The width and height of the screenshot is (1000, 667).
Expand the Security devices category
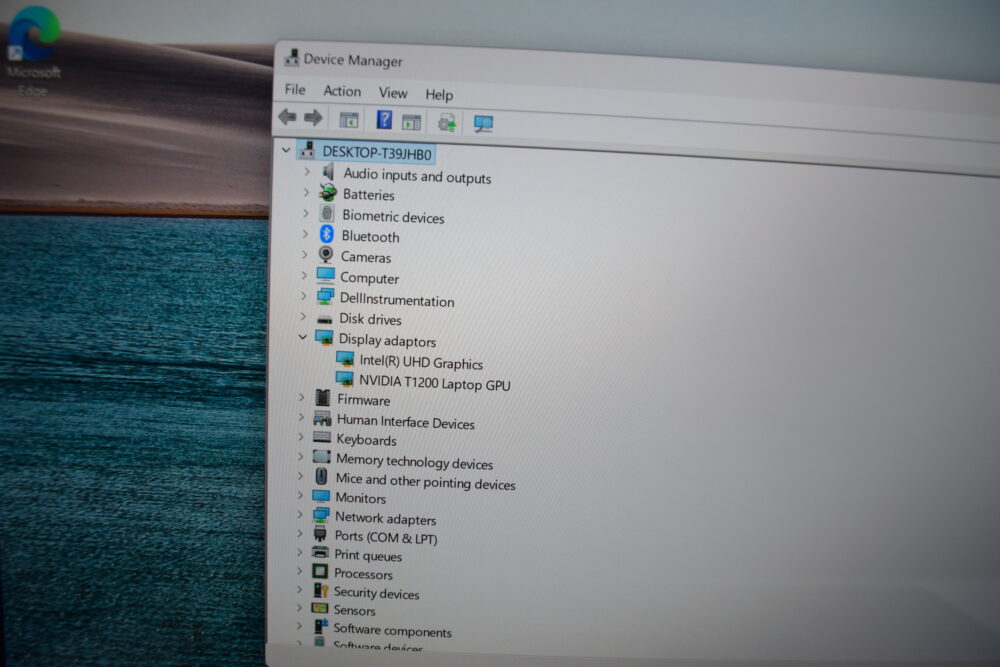[299, 589]
